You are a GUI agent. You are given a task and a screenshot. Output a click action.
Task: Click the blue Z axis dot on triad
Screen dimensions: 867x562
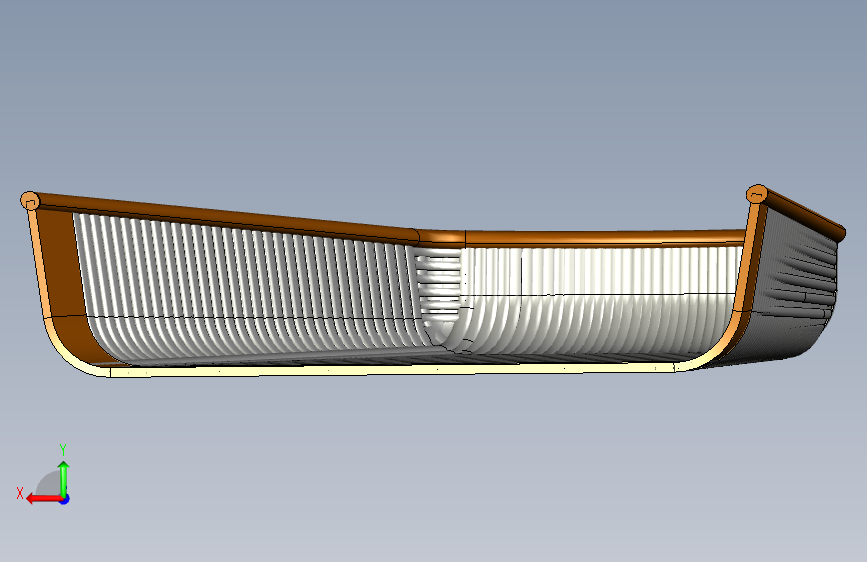(x=65, y=499)
